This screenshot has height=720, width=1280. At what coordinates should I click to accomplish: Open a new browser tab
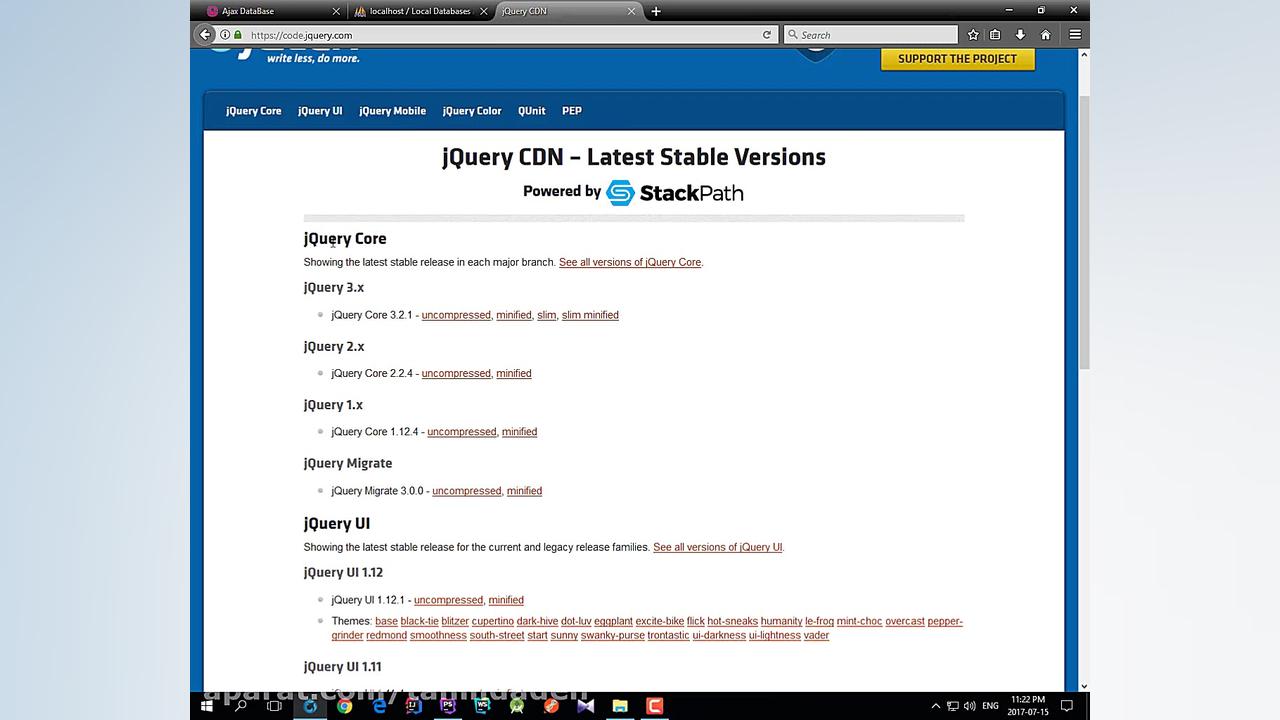656,11
